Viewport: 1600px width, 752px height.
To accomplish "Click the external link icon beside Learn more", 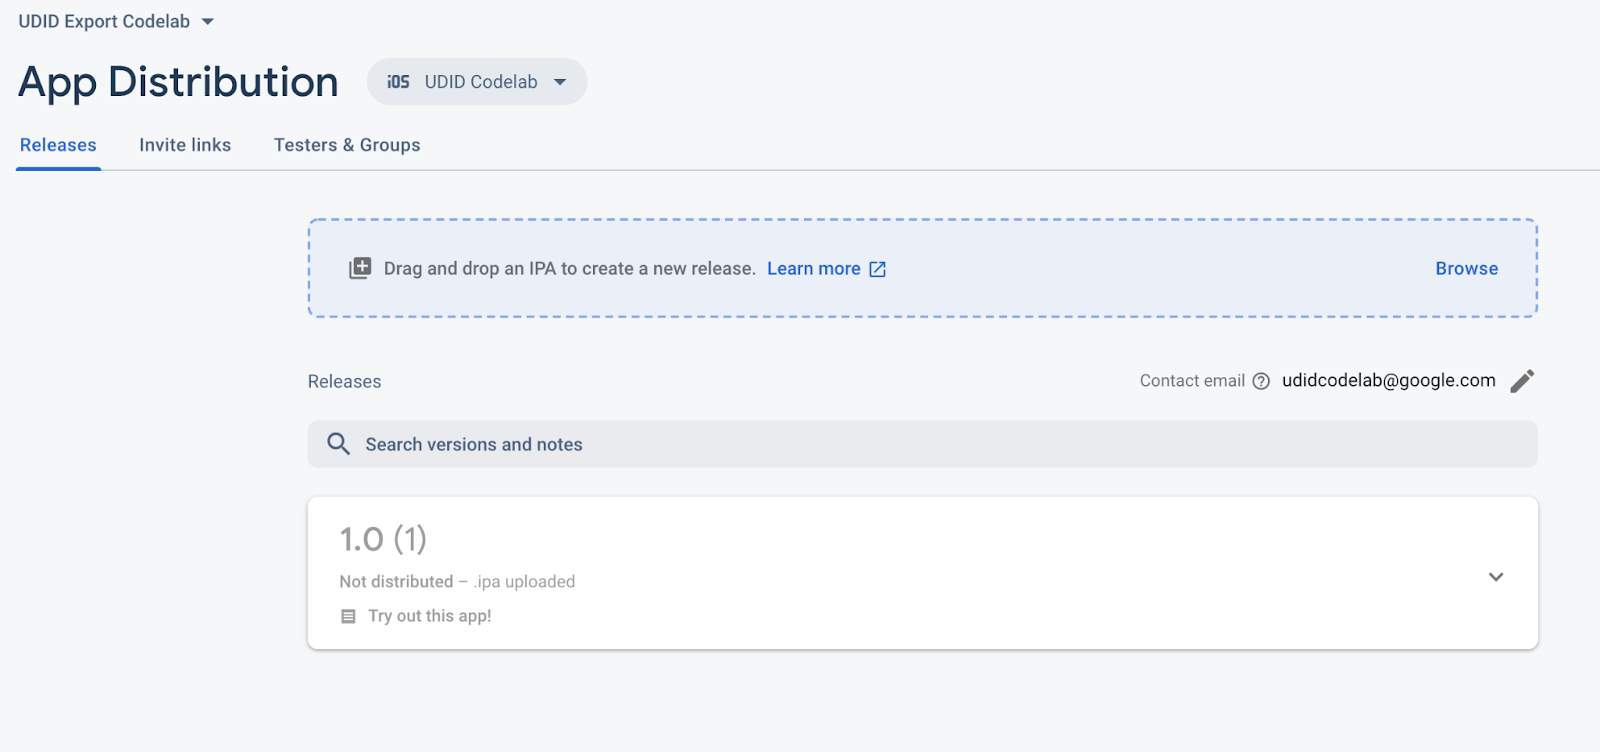I will 877,269.
